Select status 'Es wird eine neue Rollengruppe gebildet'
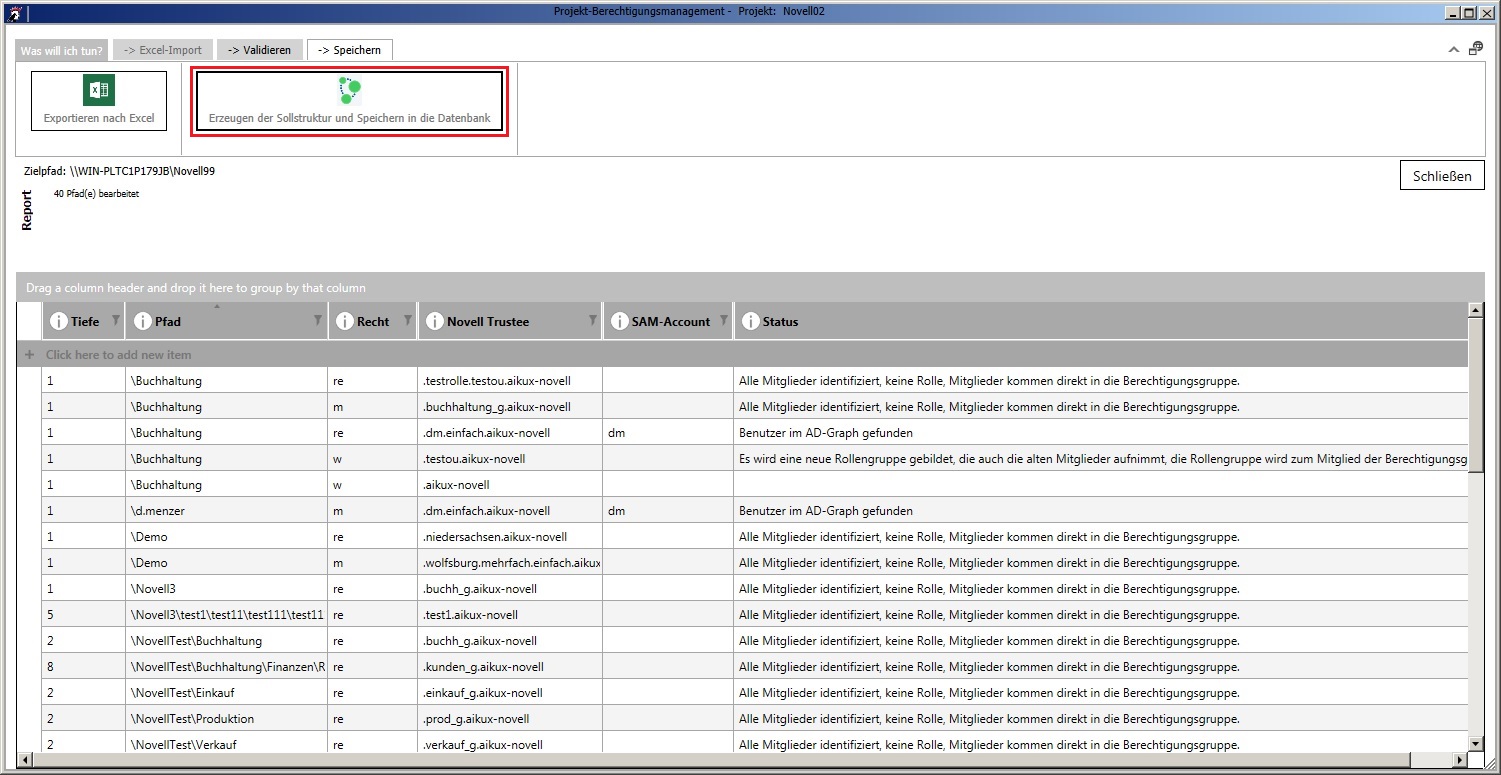This screenshot has height=775, width=1501. [1101, 459]
